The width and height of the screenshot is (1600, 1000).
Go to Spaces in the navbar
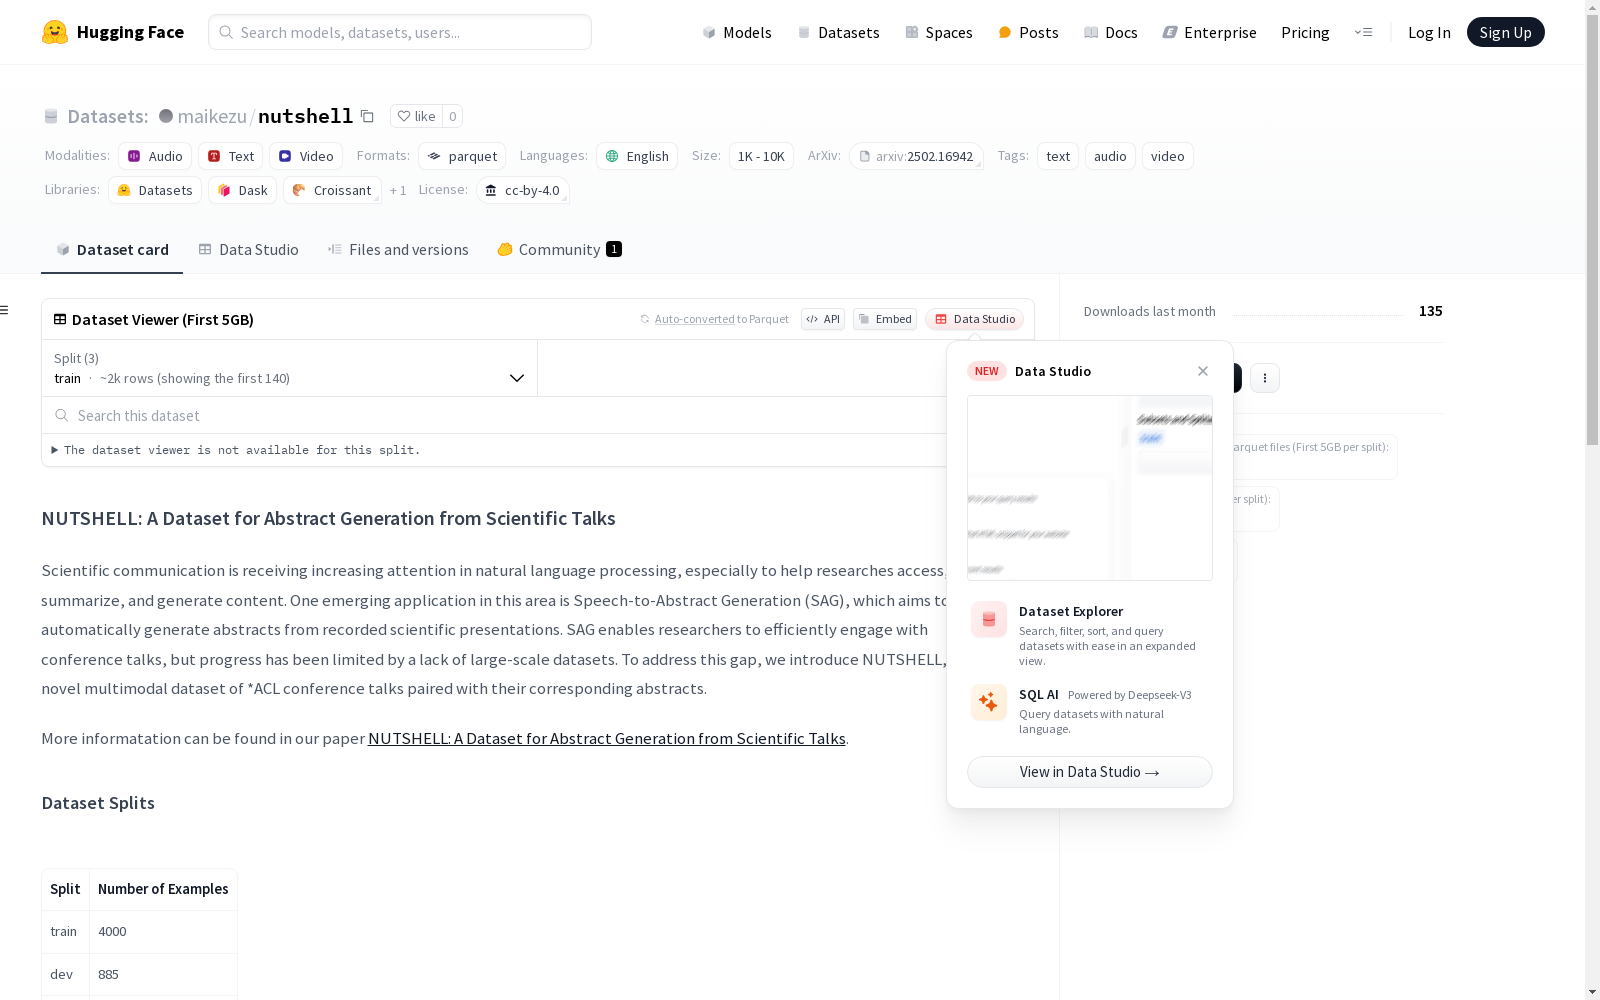point(939,32)
